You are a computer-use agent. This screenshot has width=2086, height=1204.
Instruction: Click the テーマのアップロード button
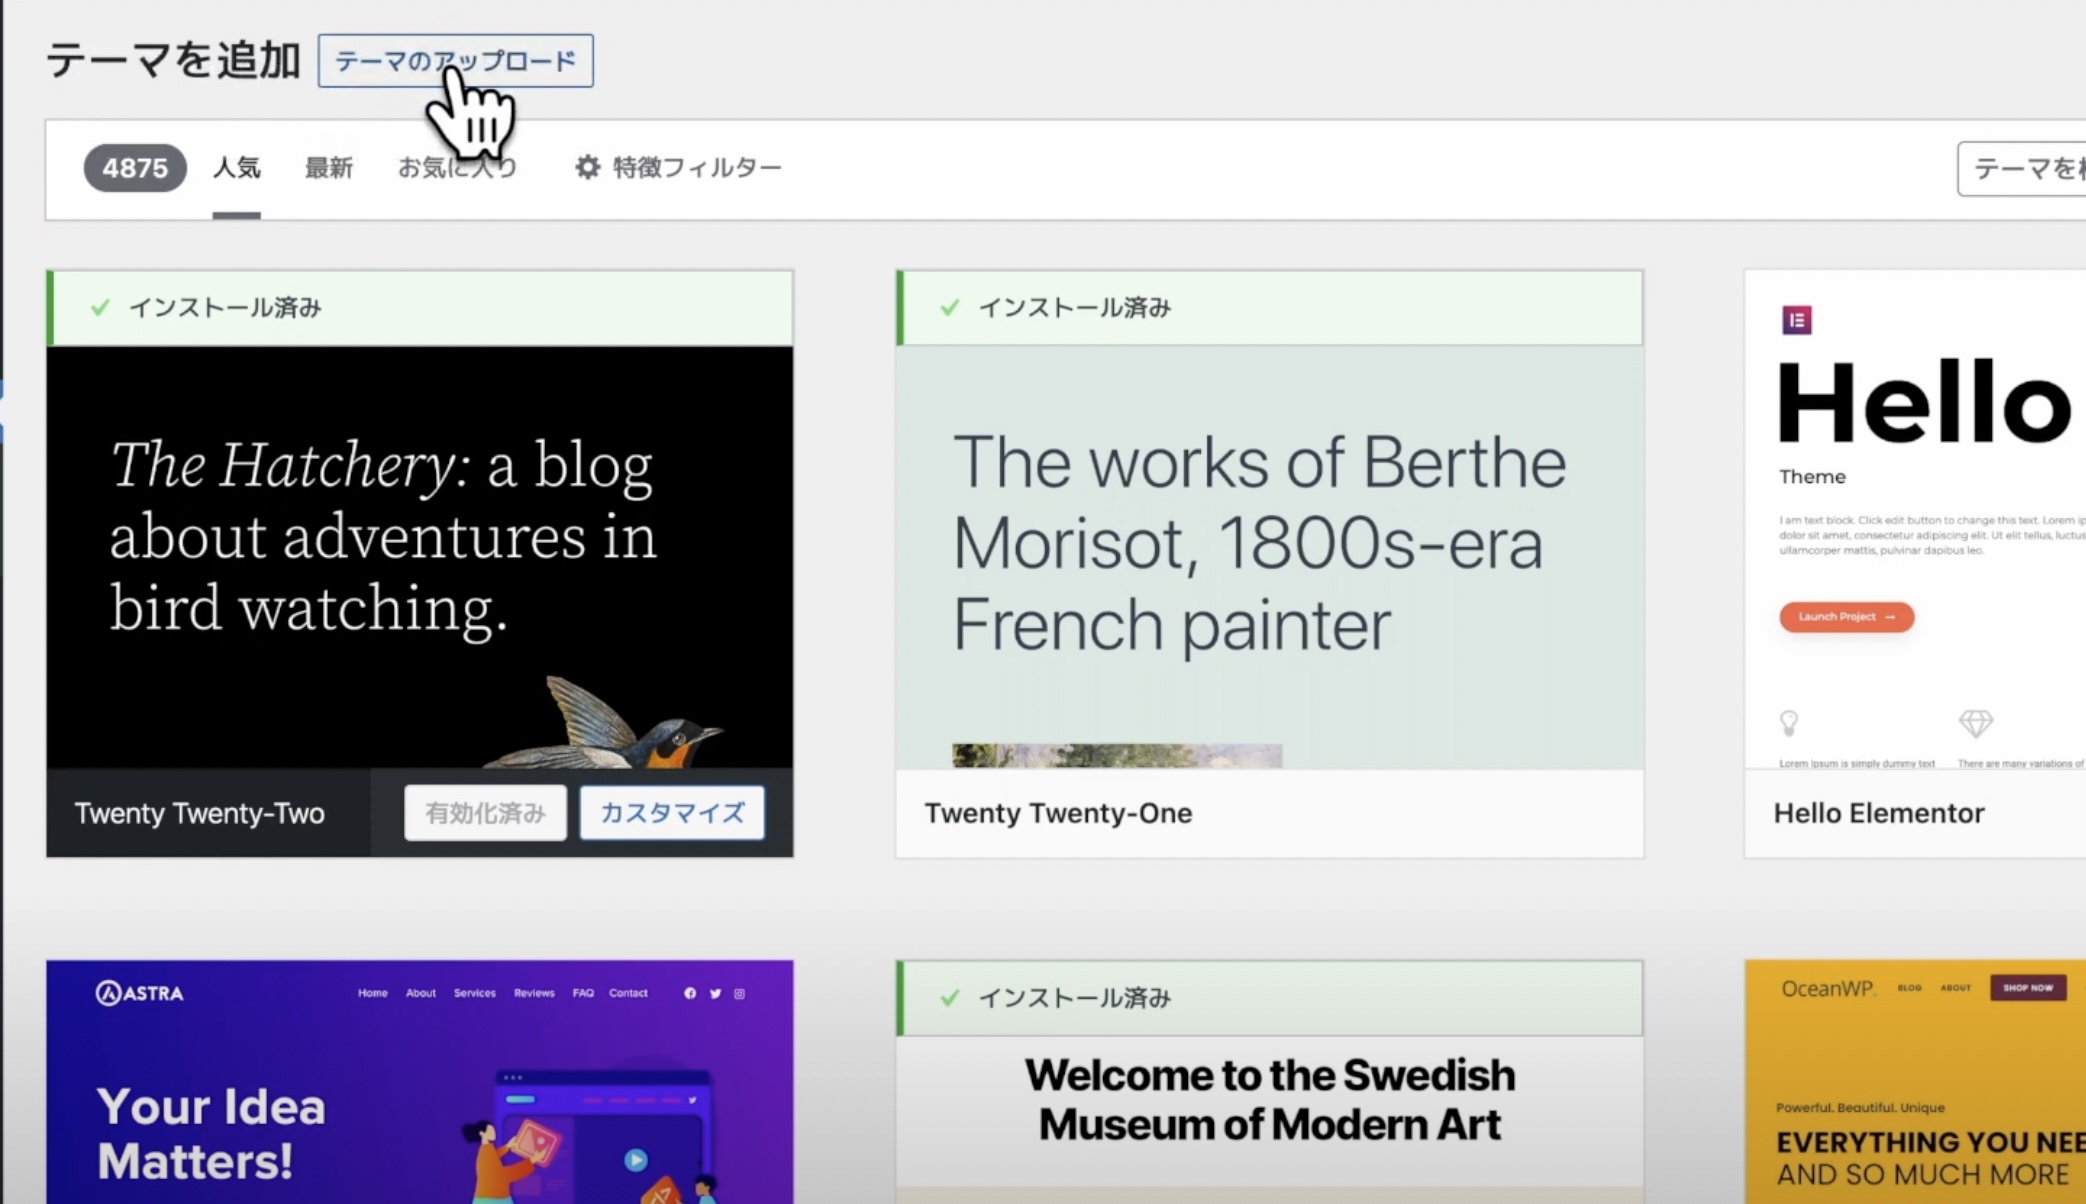[x=455, y=61]
